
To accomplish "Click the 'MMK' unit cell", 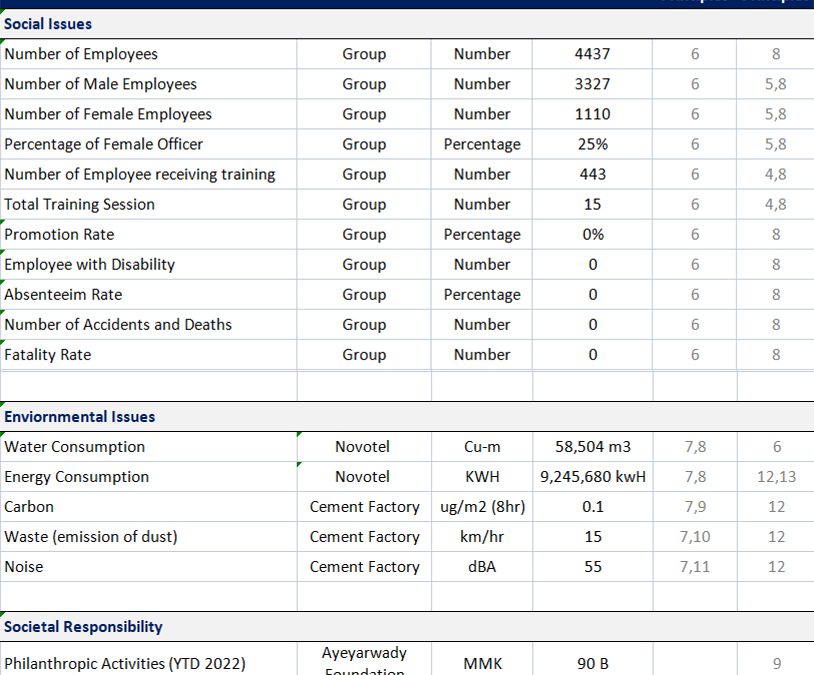I will click(482, 659).
